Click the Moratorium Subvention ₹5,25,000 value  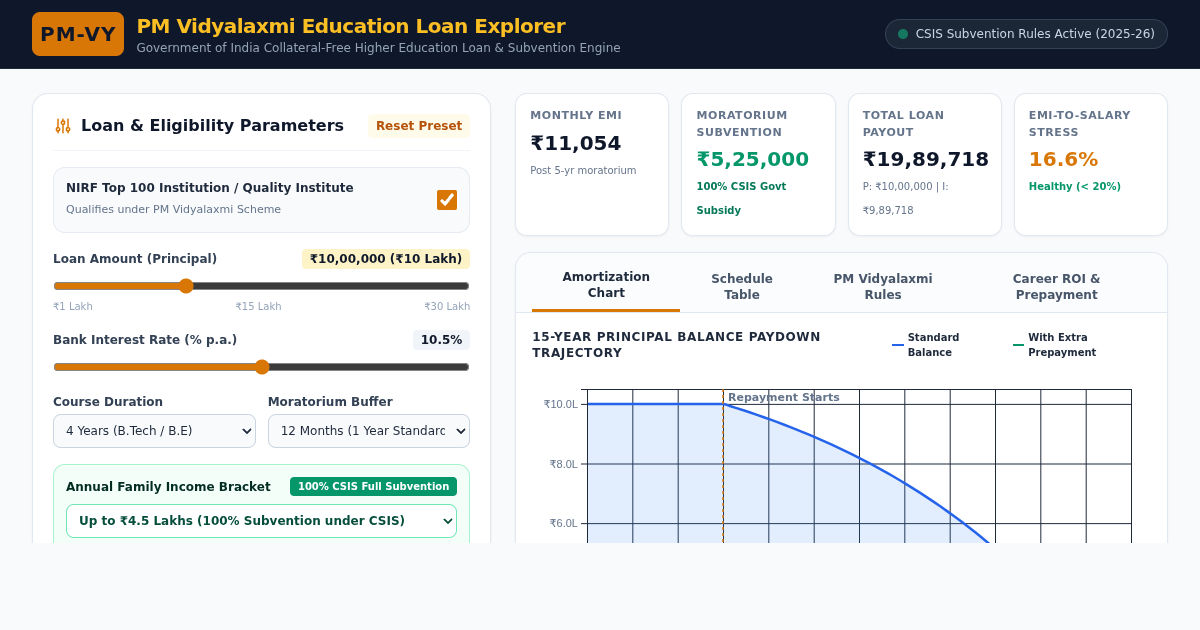753,159
